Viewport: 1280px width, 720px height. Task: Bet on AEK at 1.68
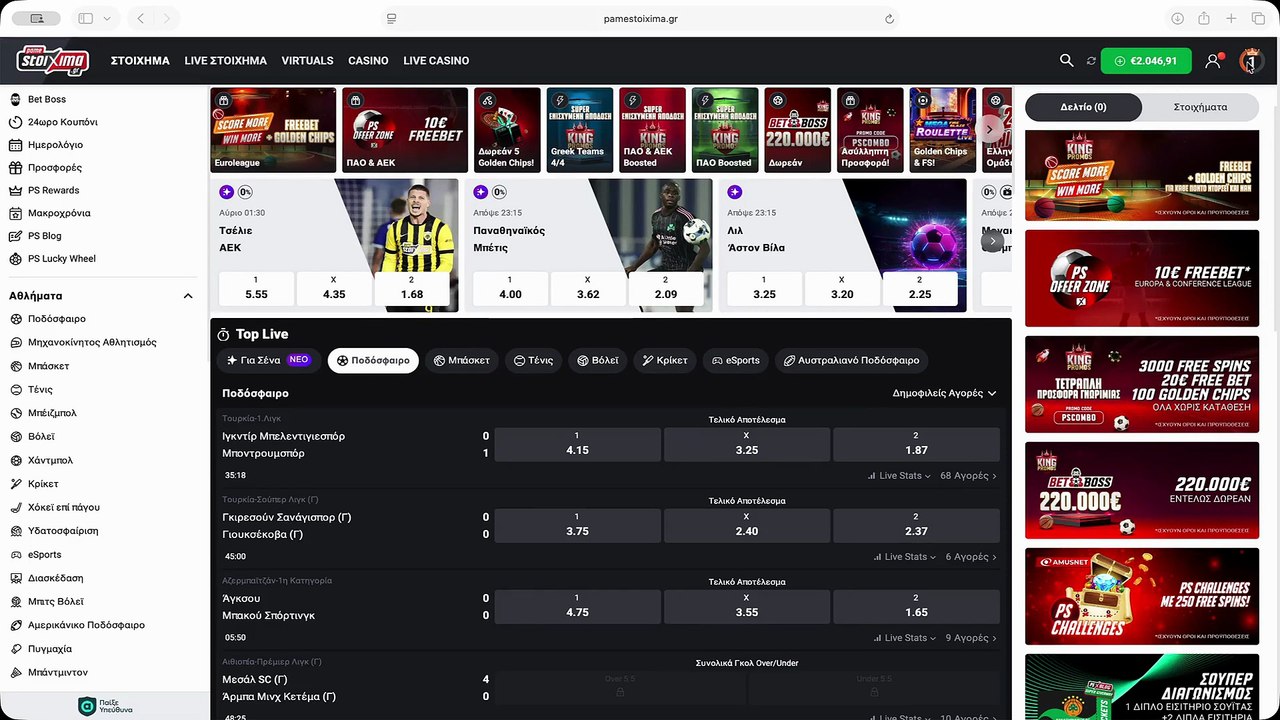[x=412, y=288]
